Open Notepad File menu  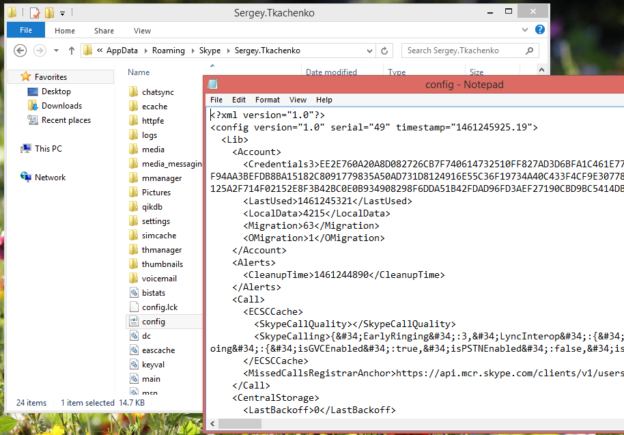click(x=216, y=100)
